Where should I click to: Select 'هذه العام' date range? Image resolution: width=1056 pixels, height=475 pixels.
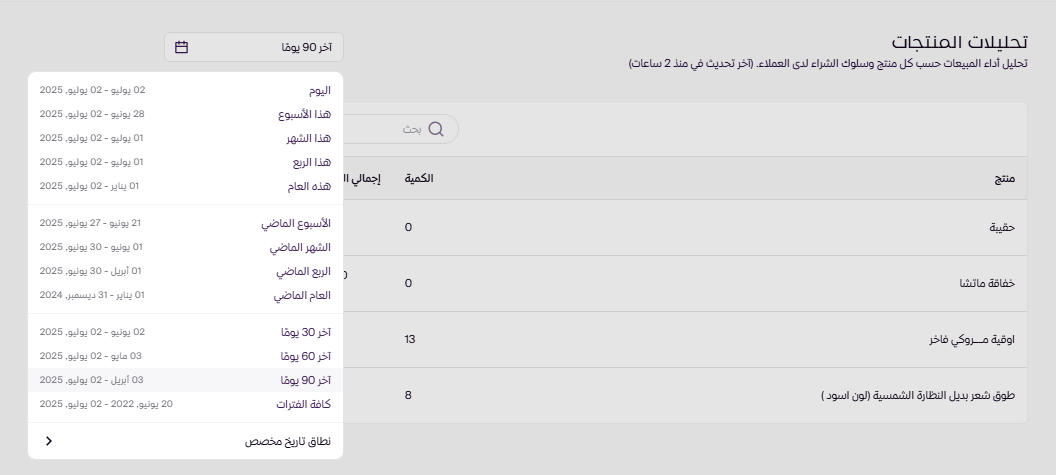point(185,186)
